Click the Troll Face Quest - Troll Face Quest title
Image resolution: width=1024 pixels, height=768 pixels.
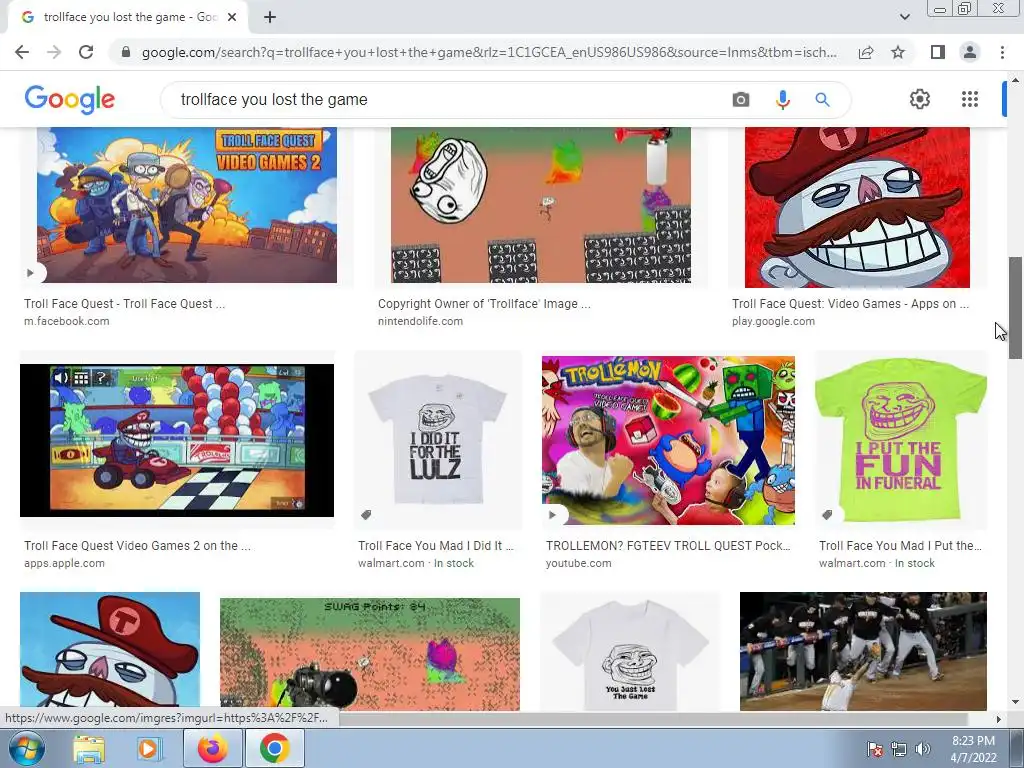[124, 304]
